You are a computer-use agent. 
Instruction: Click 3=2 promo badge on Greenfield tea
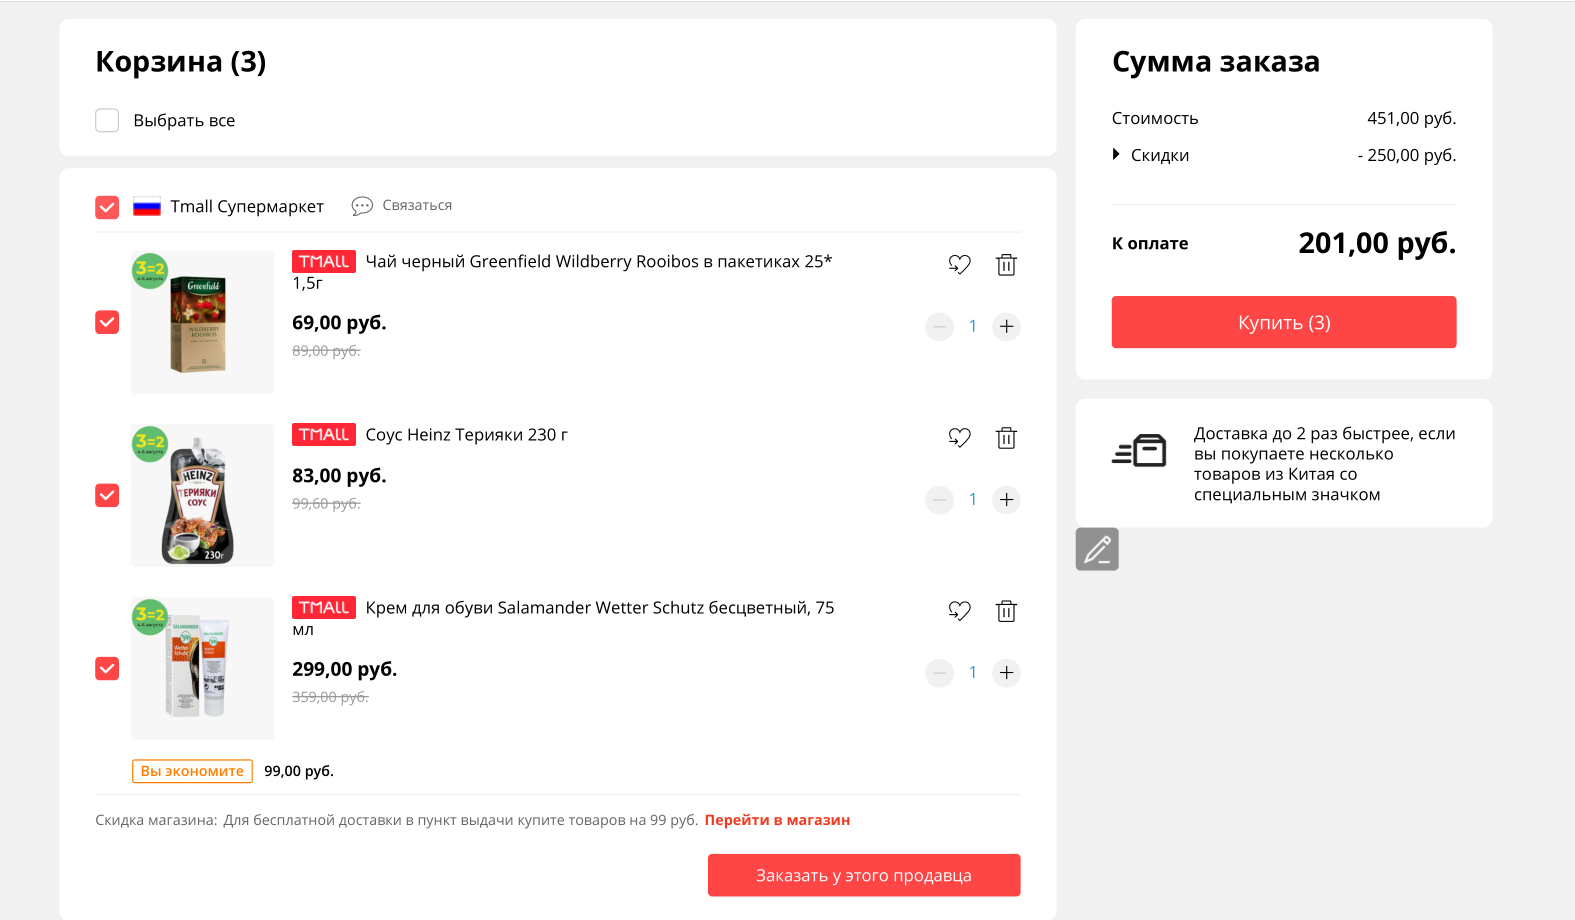[x=150, y=271]
